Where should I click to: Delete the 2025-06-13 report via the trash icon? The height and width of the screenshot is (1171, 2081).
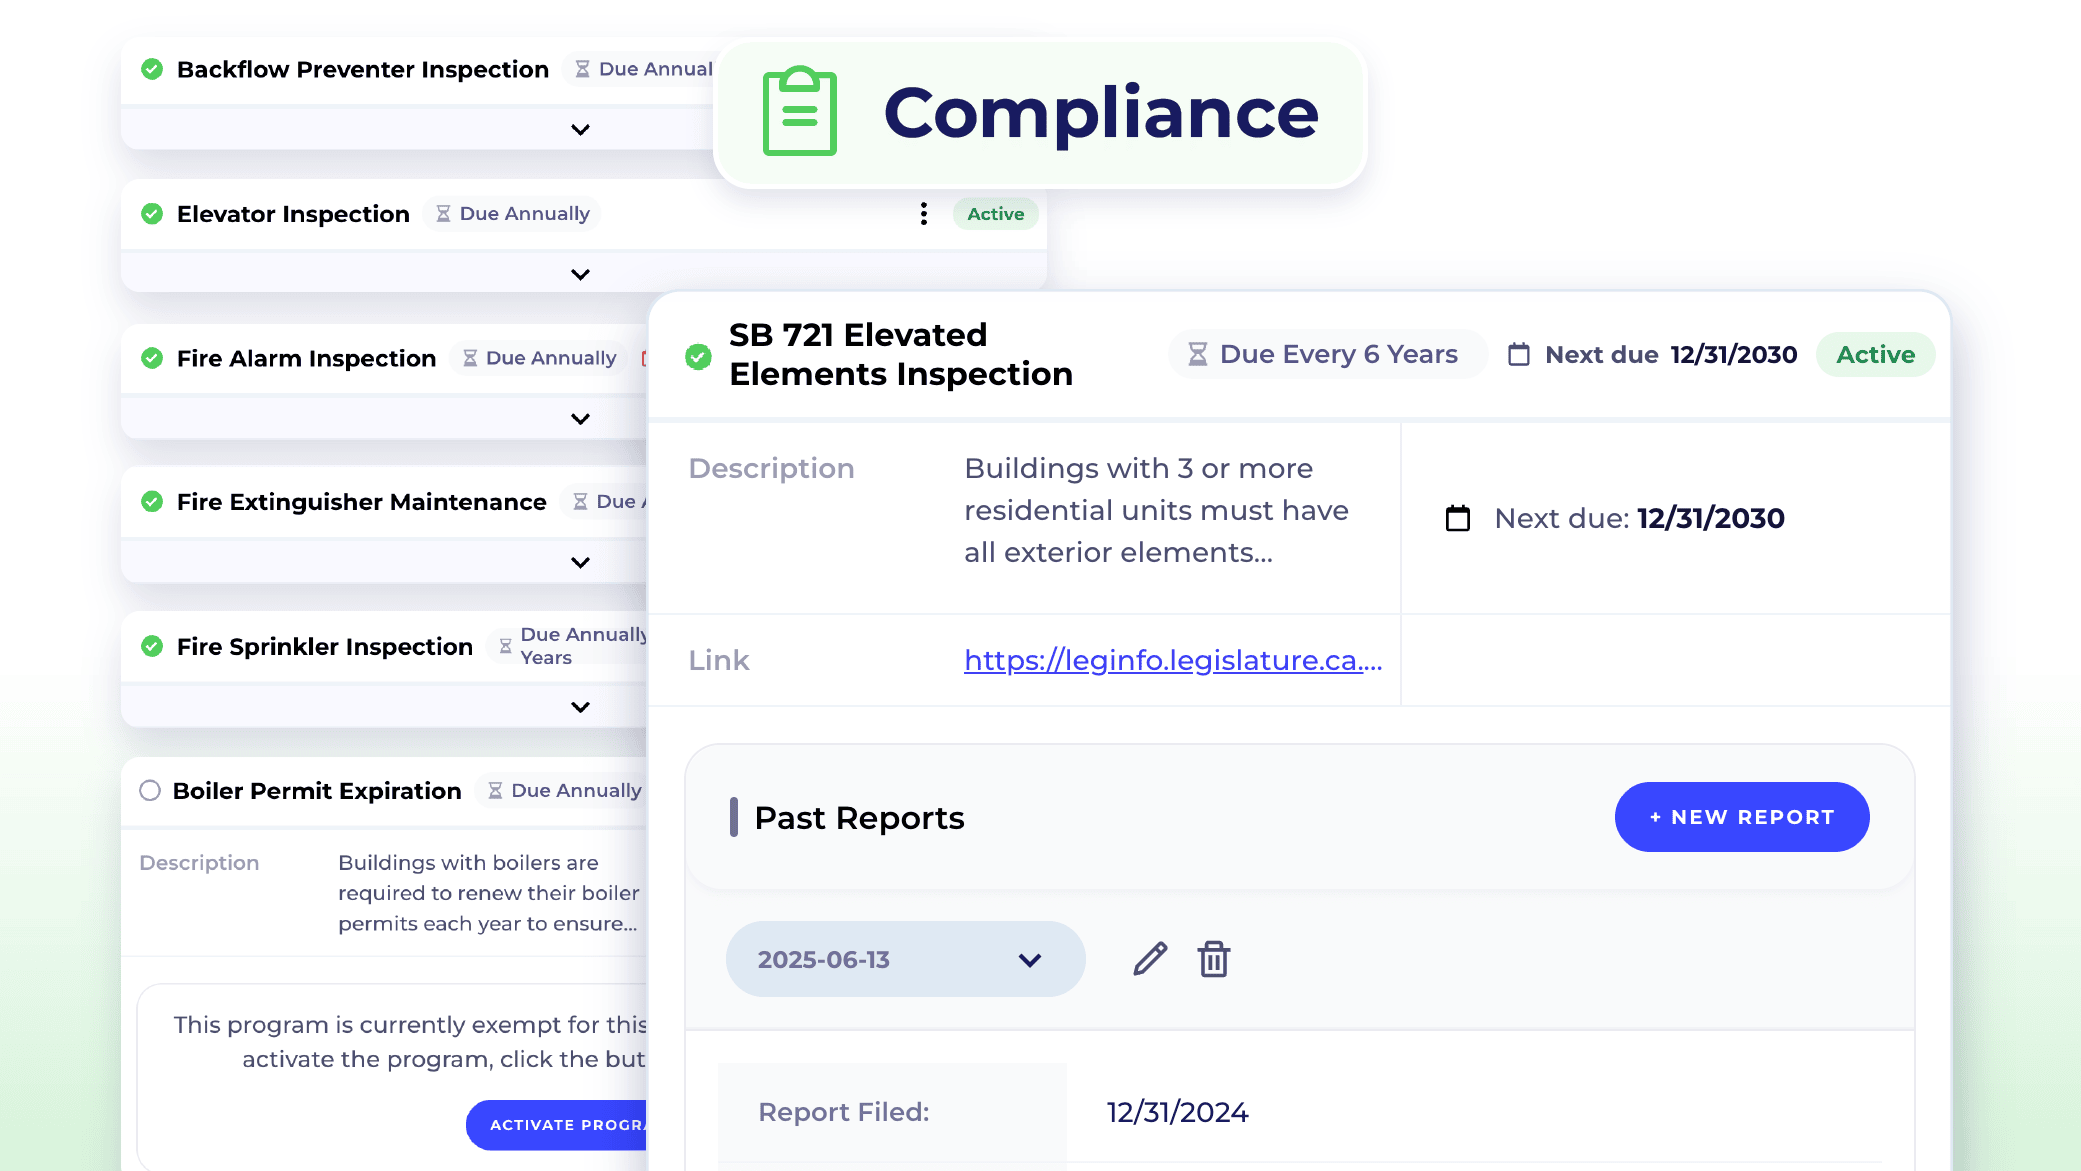(x=1213, y=958)
